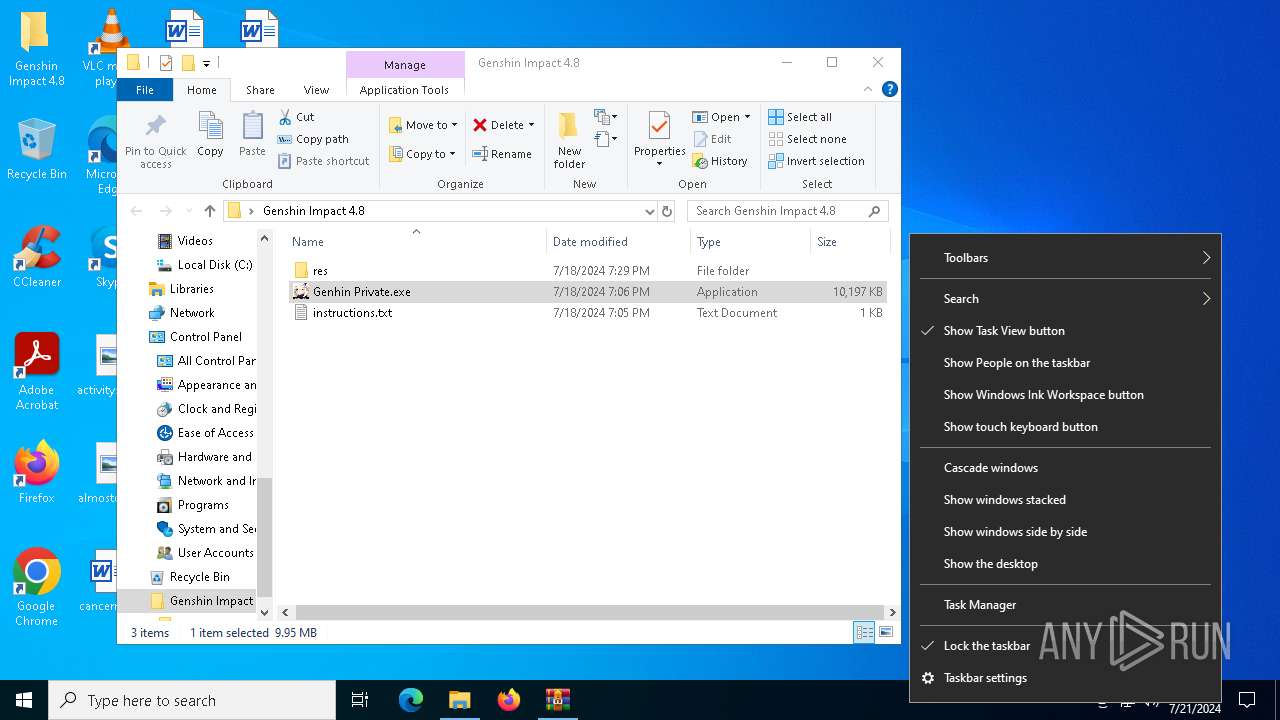Click the horizontal scrollbar of the file list
Screen dimensions: 1280x720
(x=590, y=612)
